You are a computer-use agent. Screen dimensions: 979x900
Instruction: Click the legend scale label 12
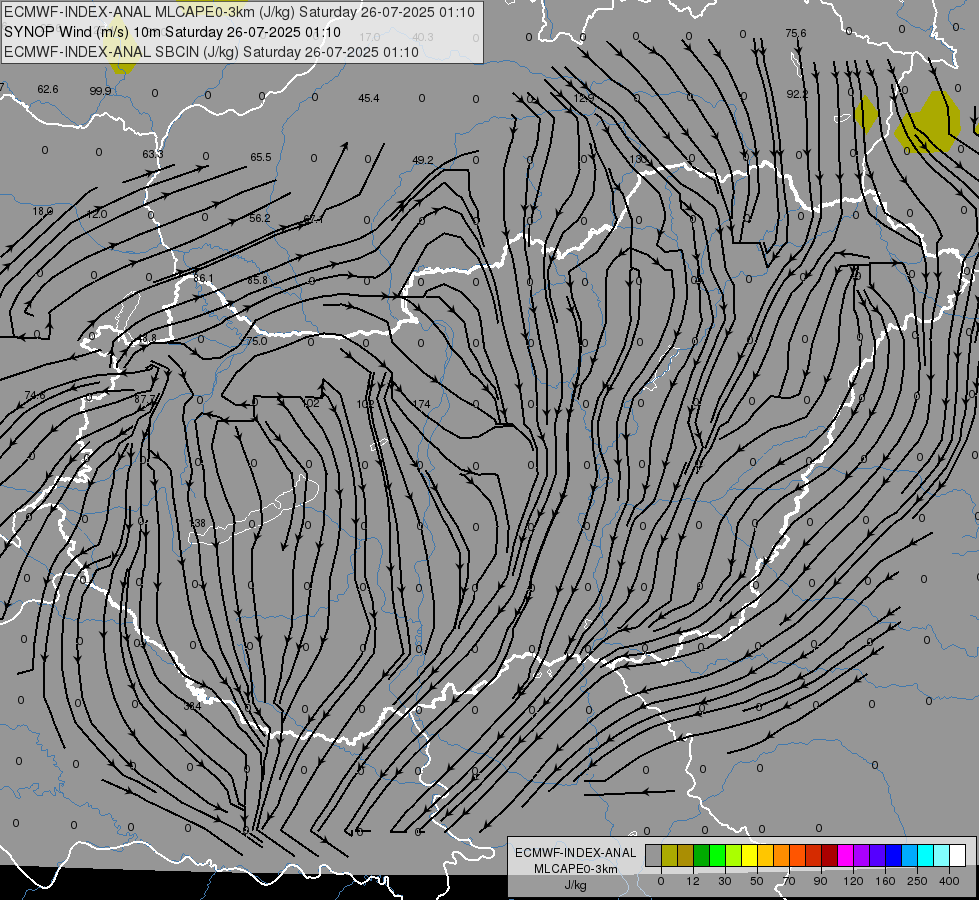(x=693, y=881)
